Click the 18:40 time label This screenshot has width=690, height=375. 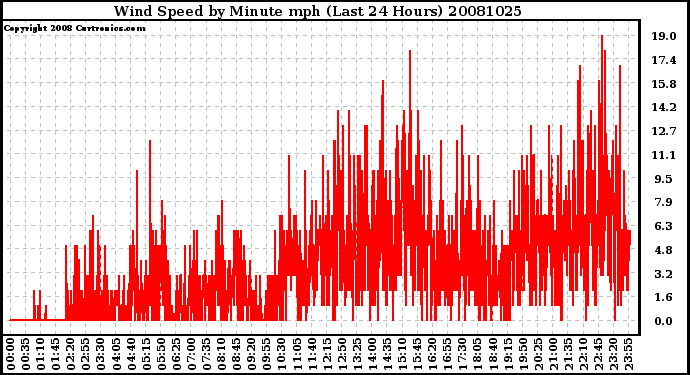click(492, 354)
